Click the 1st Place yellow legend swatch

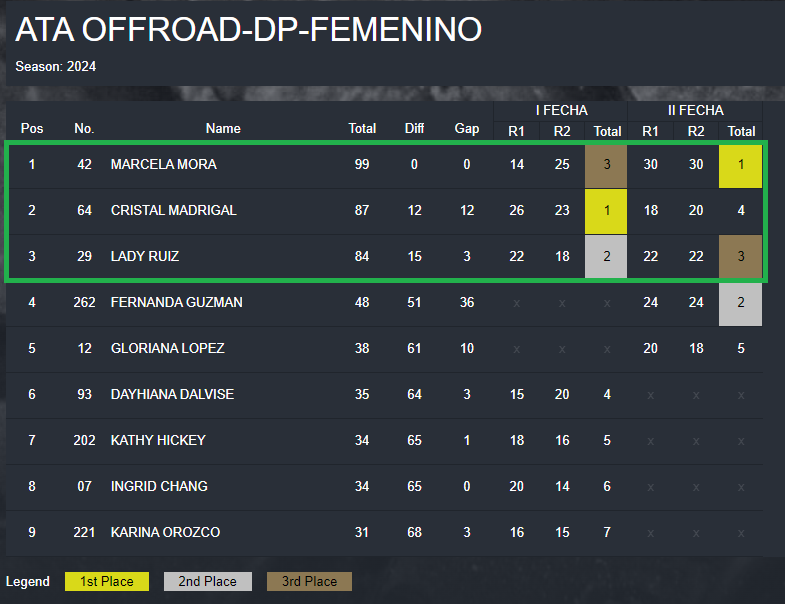tap(107, 581)
